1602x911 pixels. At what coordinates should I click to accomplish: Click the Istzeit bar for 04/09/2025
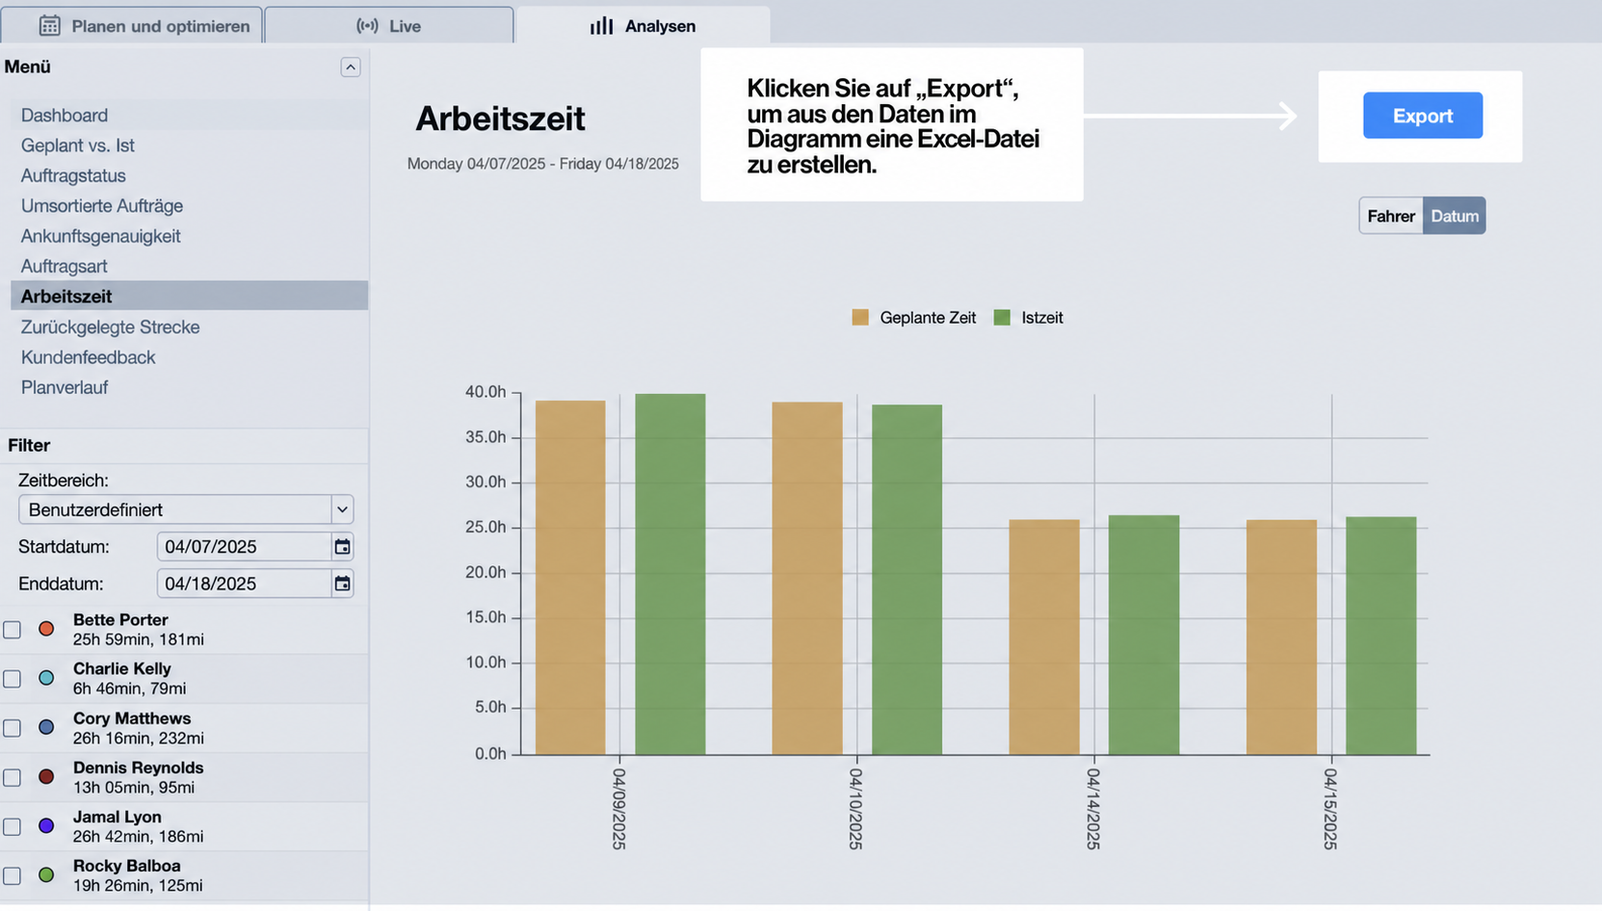670,574
